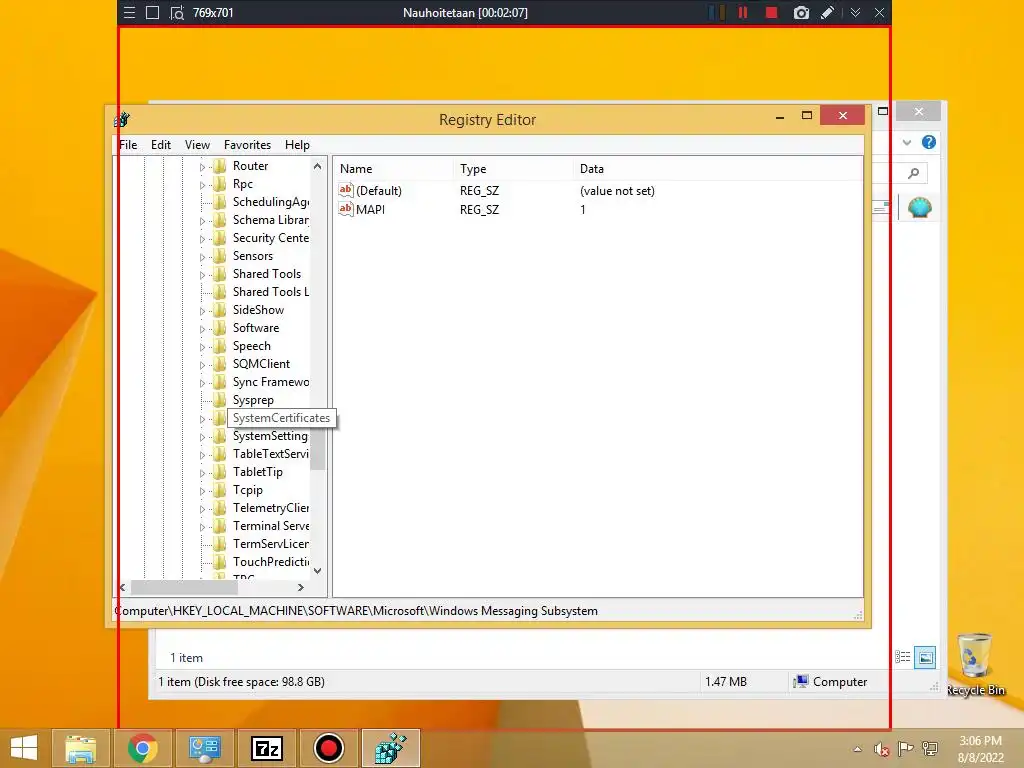Select the SystemCertificates key
The width and height of the screenshot is (1024, 768).
click(x=281, y=418)
